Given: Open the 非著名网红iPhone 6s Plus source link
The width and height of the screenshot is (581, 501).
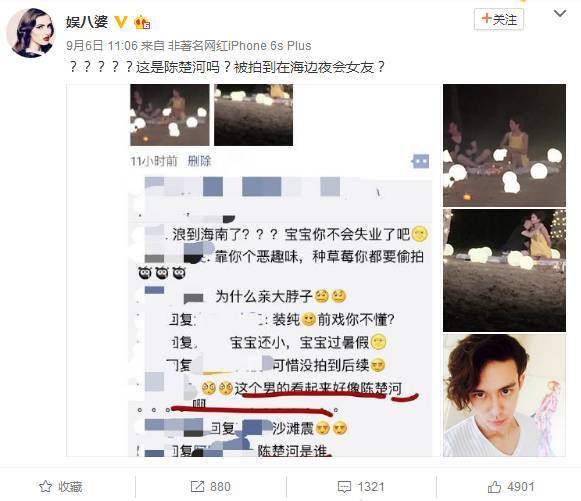Looking at the screenshot, I should pyautogui.click(x=240, y=46).
